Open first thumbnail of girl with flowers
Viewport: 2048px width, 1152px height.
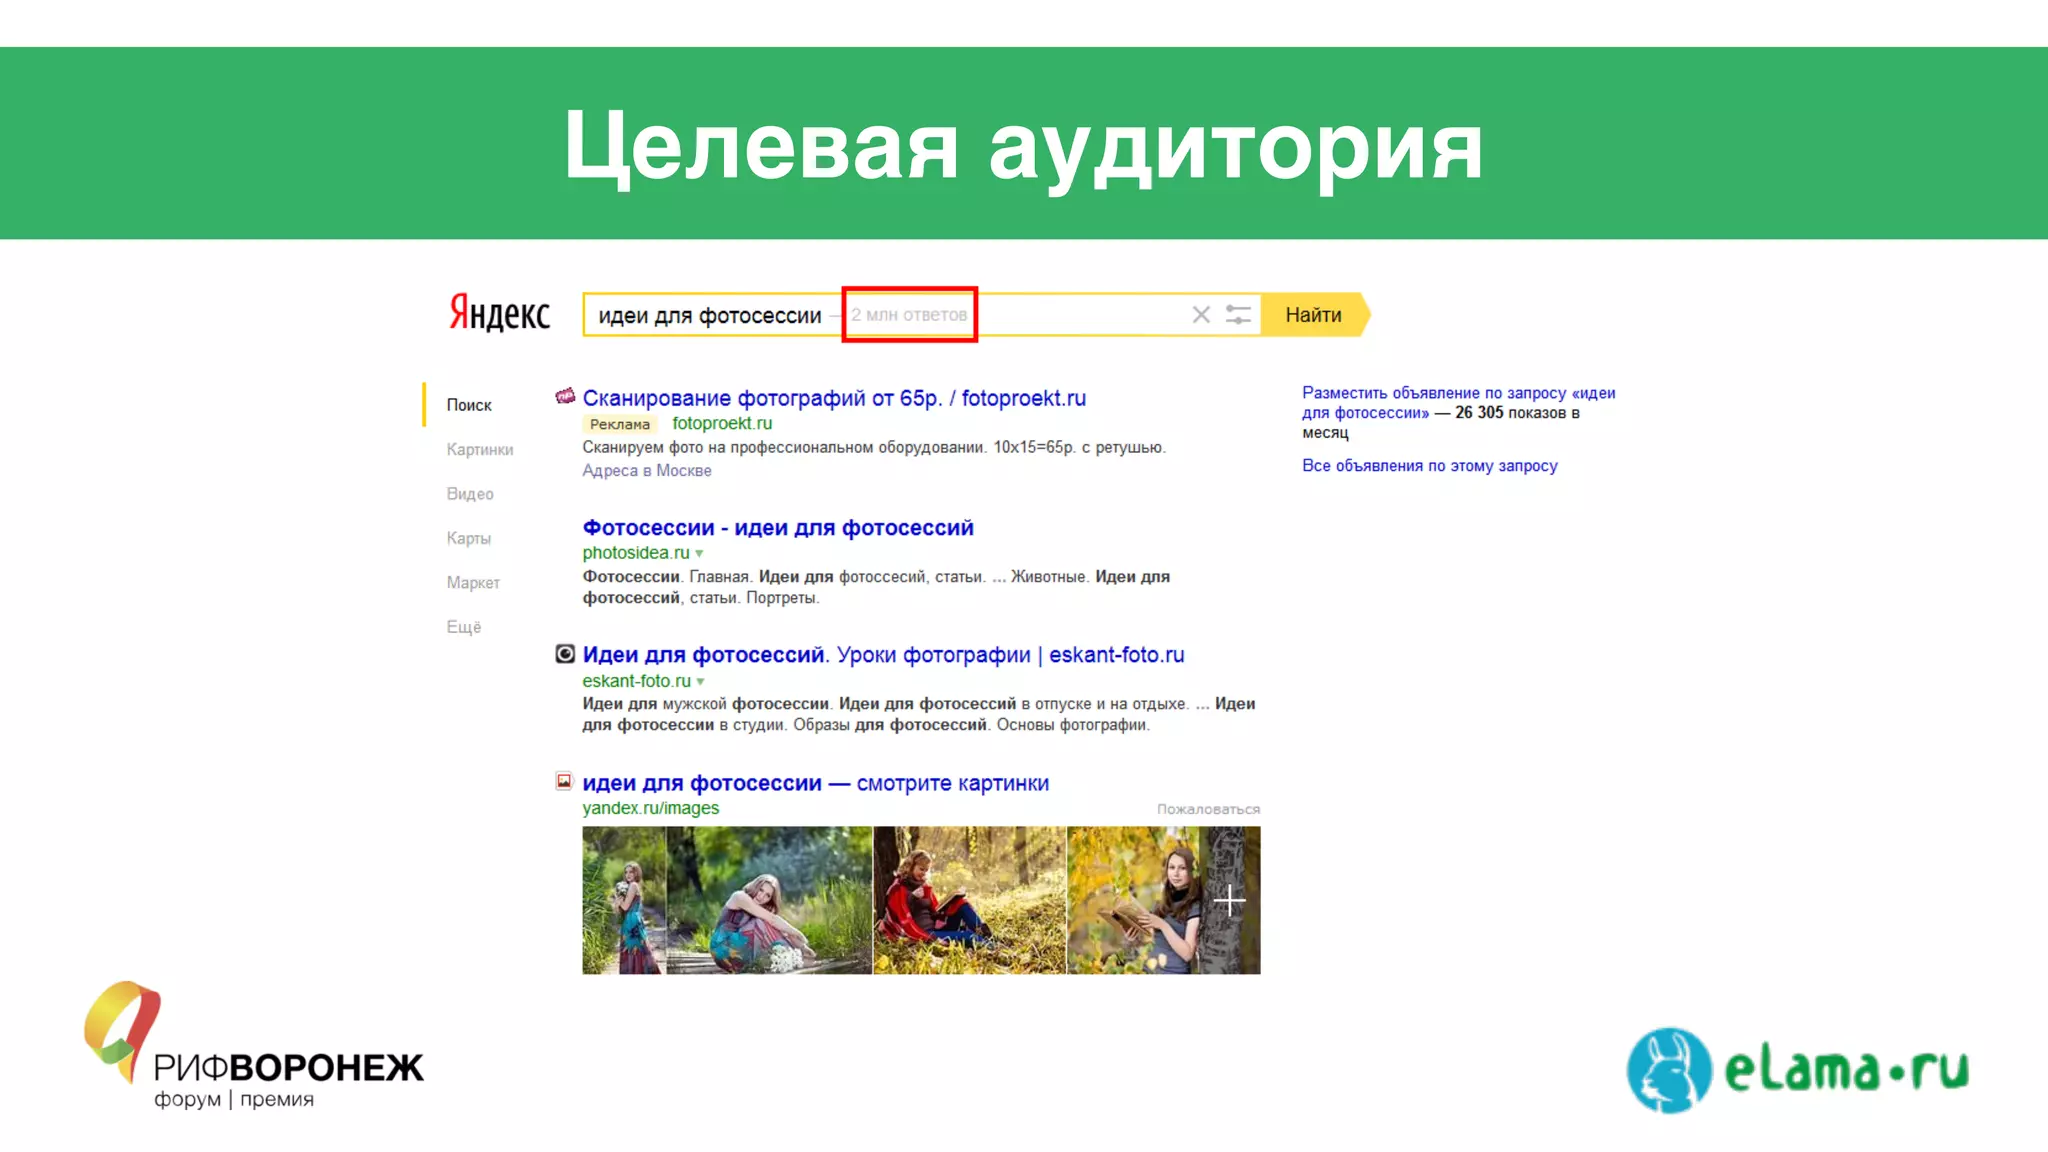point(624,900)
